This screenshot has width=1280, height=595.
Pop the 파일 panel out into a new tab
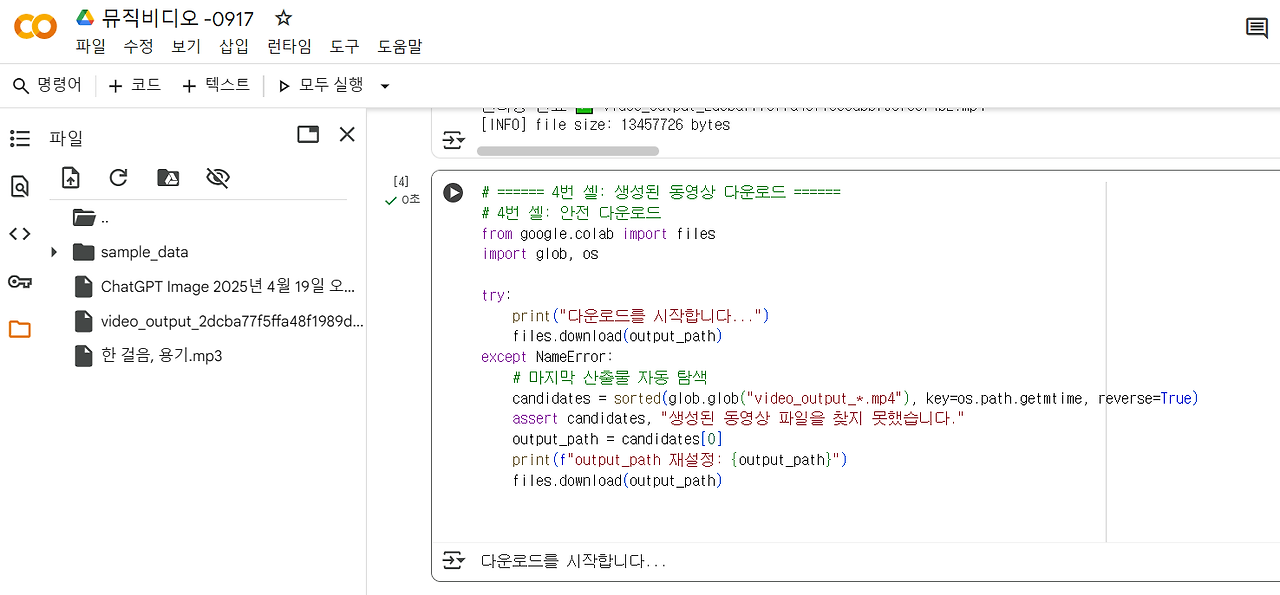click(308, 134)
